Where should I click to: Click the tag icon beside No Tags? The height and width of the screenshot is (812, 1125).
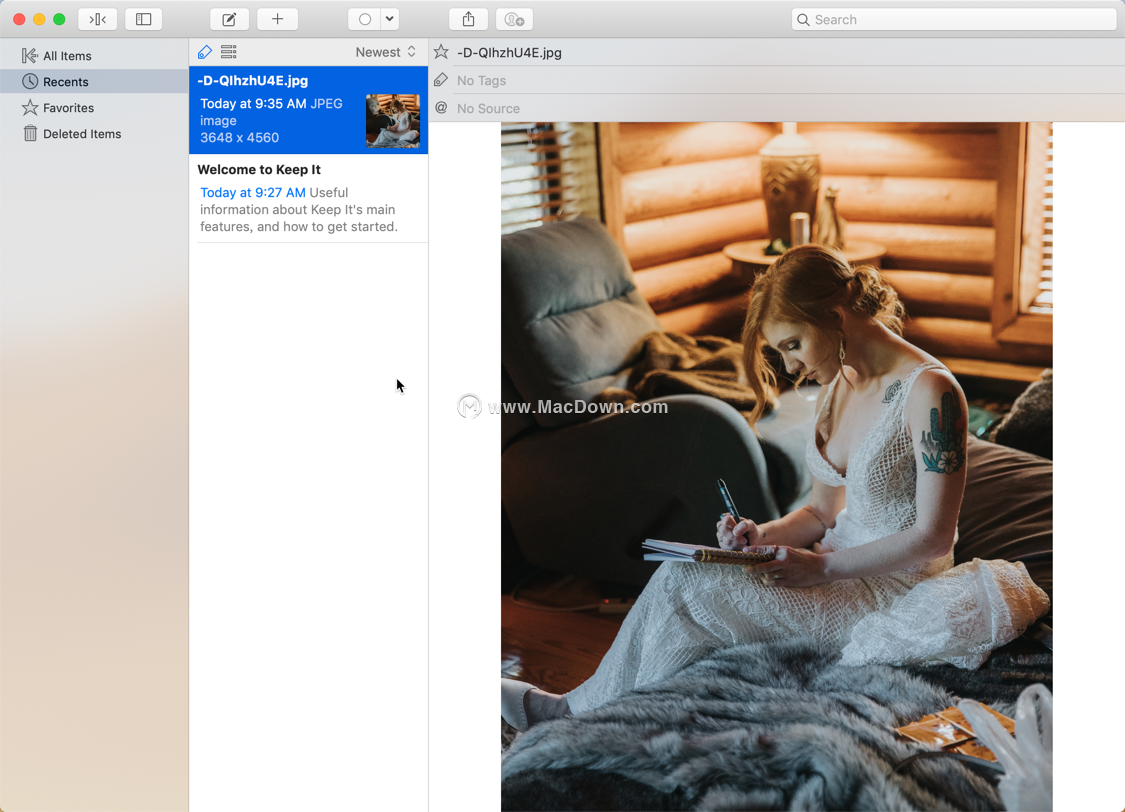tap(441, 80)
